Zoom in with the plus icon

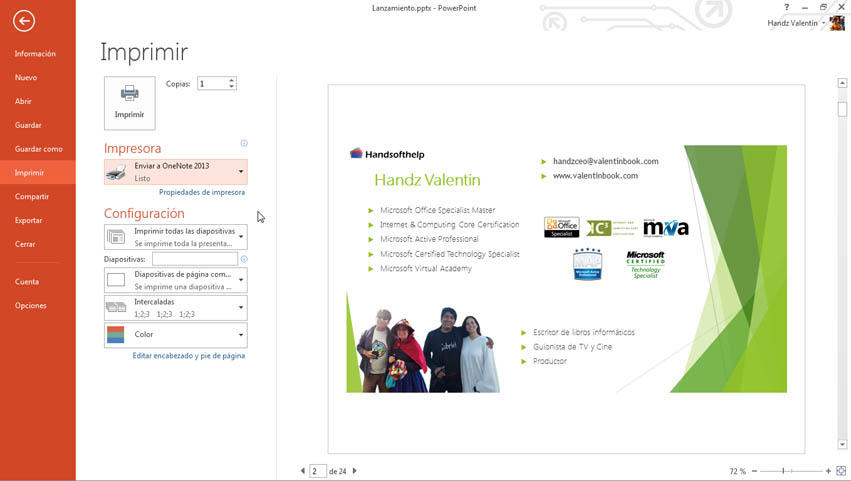pos(828,471)
